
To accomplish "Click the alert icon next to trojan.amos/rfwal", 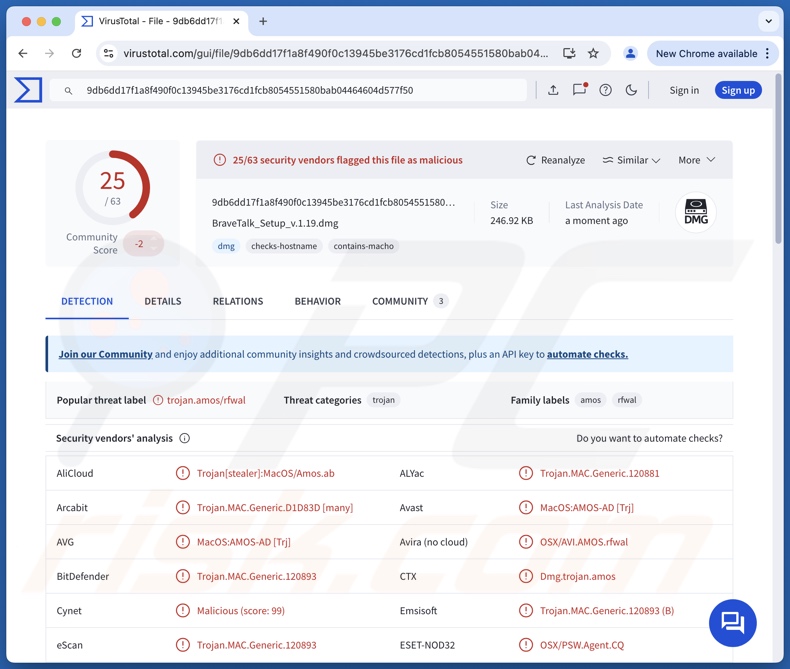I will (x=158, y=400).
